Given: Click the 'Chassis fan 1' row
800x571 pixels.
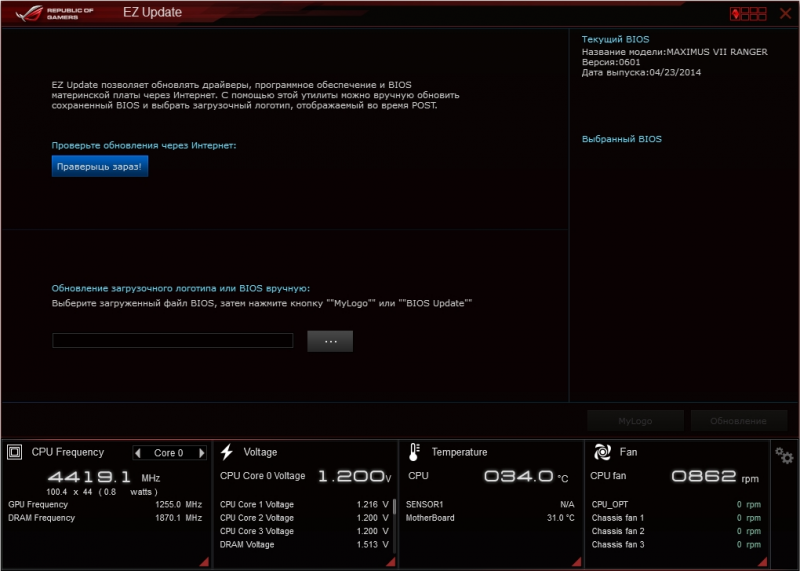Looking at the screenshot, I should pos(676,517).
